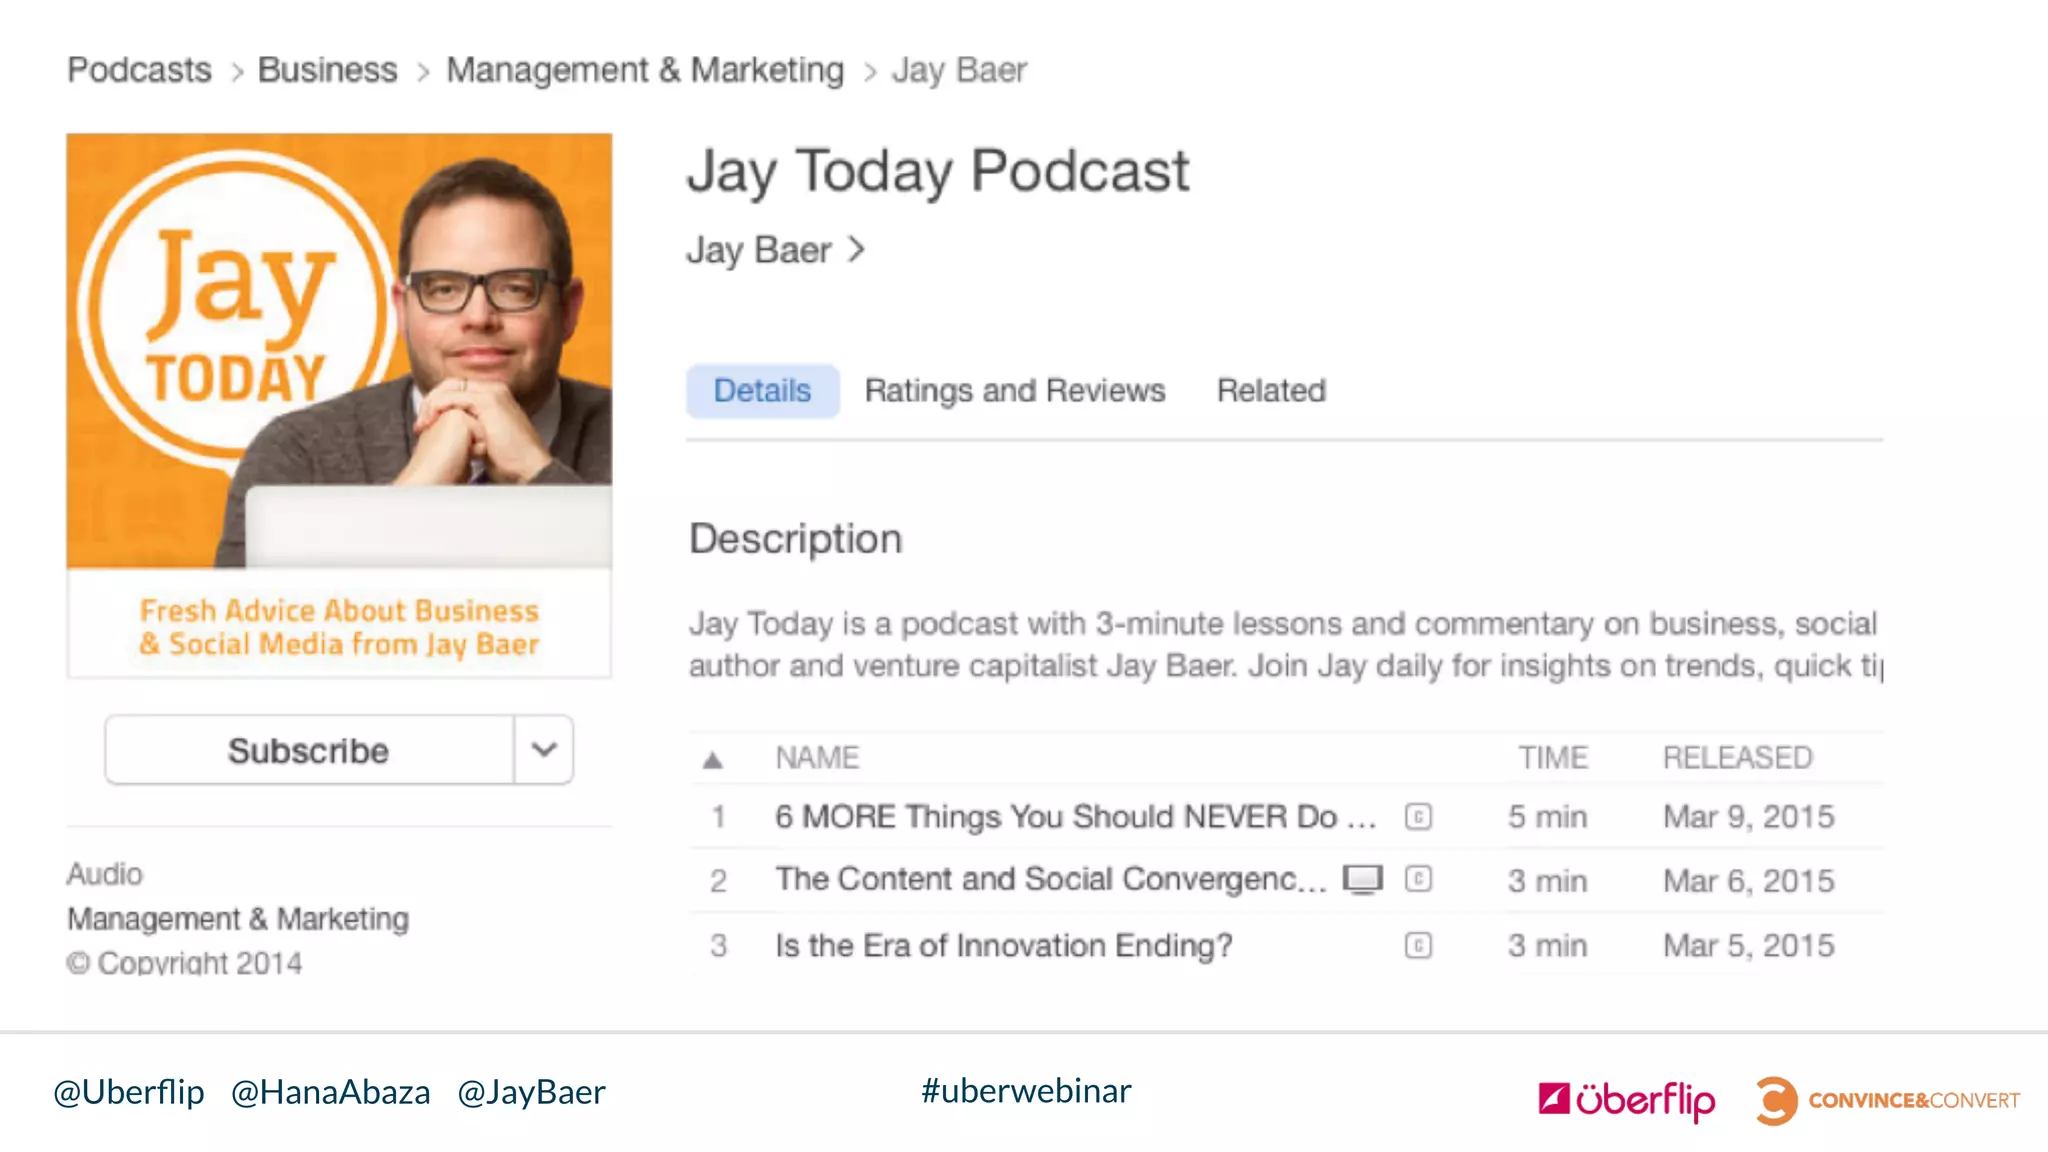
Task: Click clean badge on Era of Innovation episode
Action: (x=1418, y=945)
